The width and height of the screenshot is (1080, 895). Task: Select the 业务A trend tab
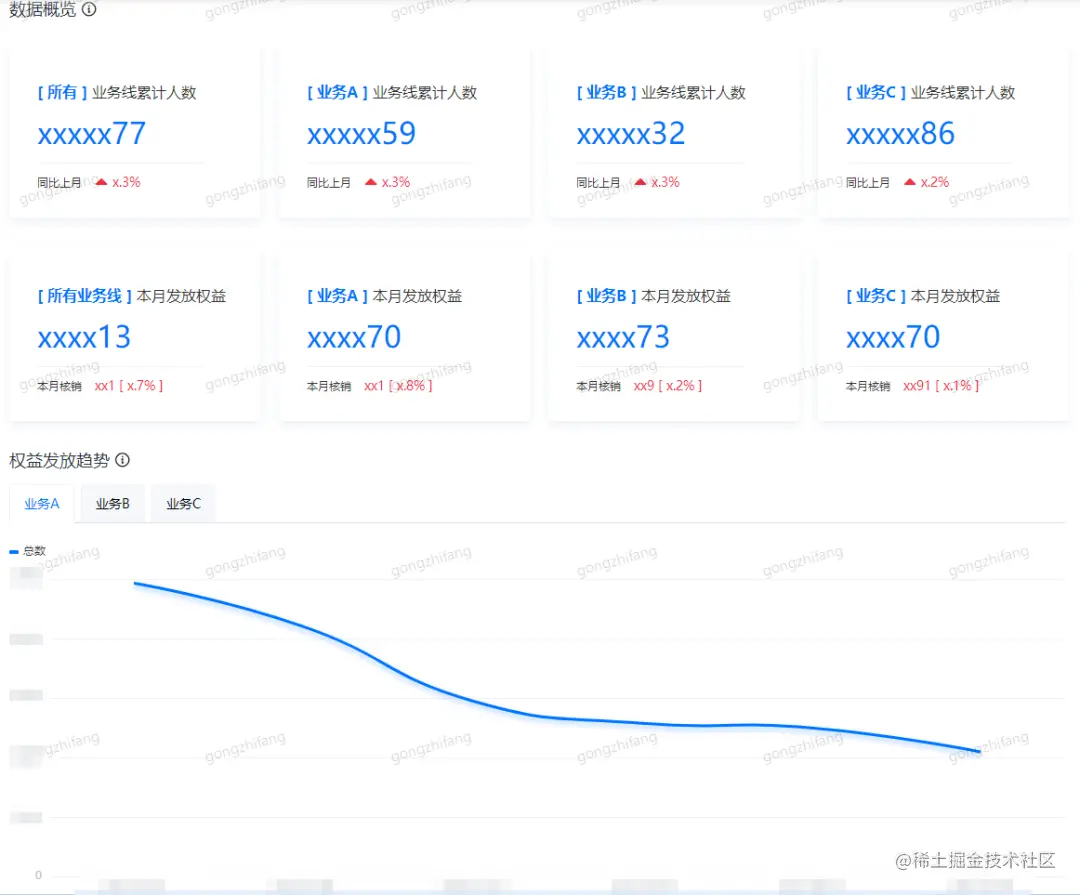click(41, 504)
